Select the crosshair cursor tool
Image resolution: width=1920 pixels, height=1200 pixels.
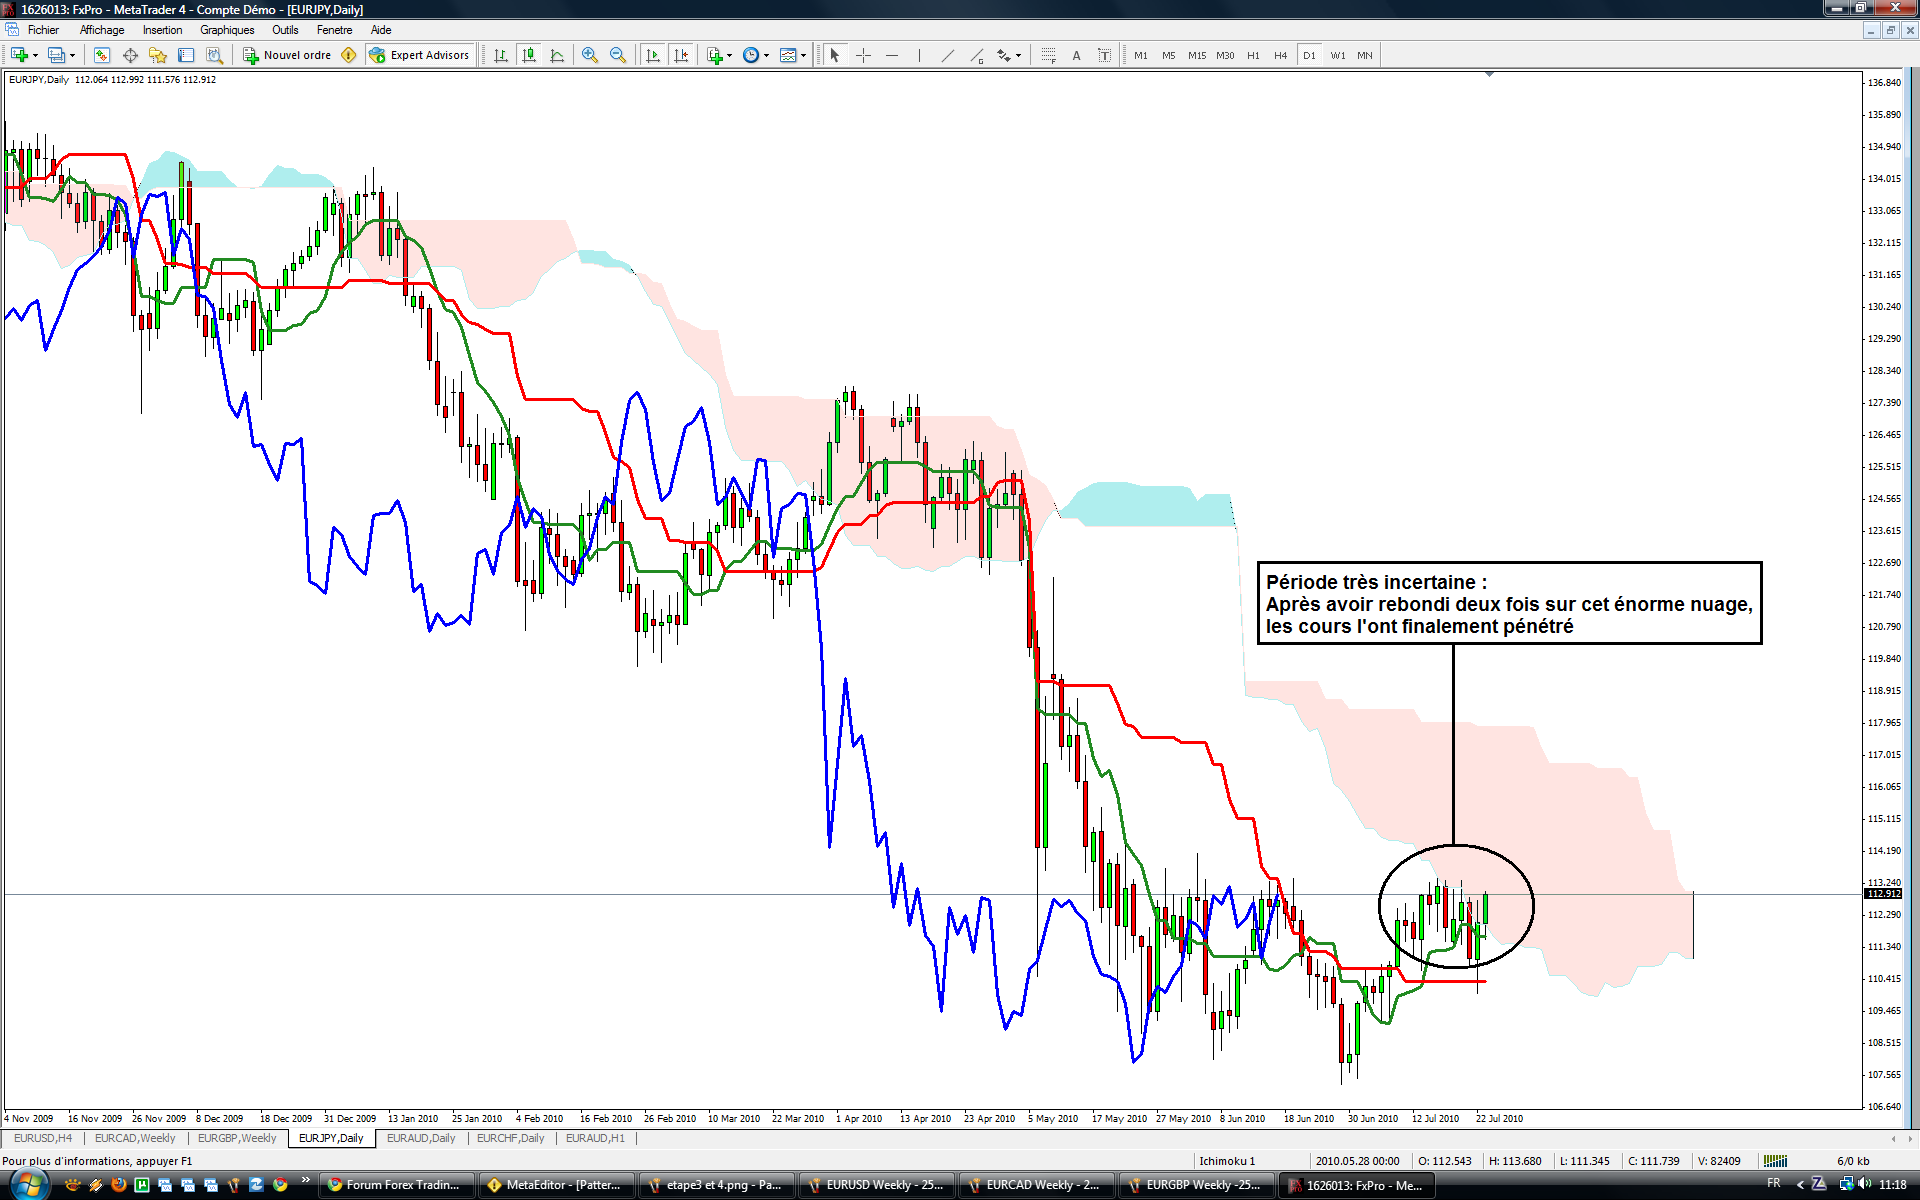[x=863, y=55]
